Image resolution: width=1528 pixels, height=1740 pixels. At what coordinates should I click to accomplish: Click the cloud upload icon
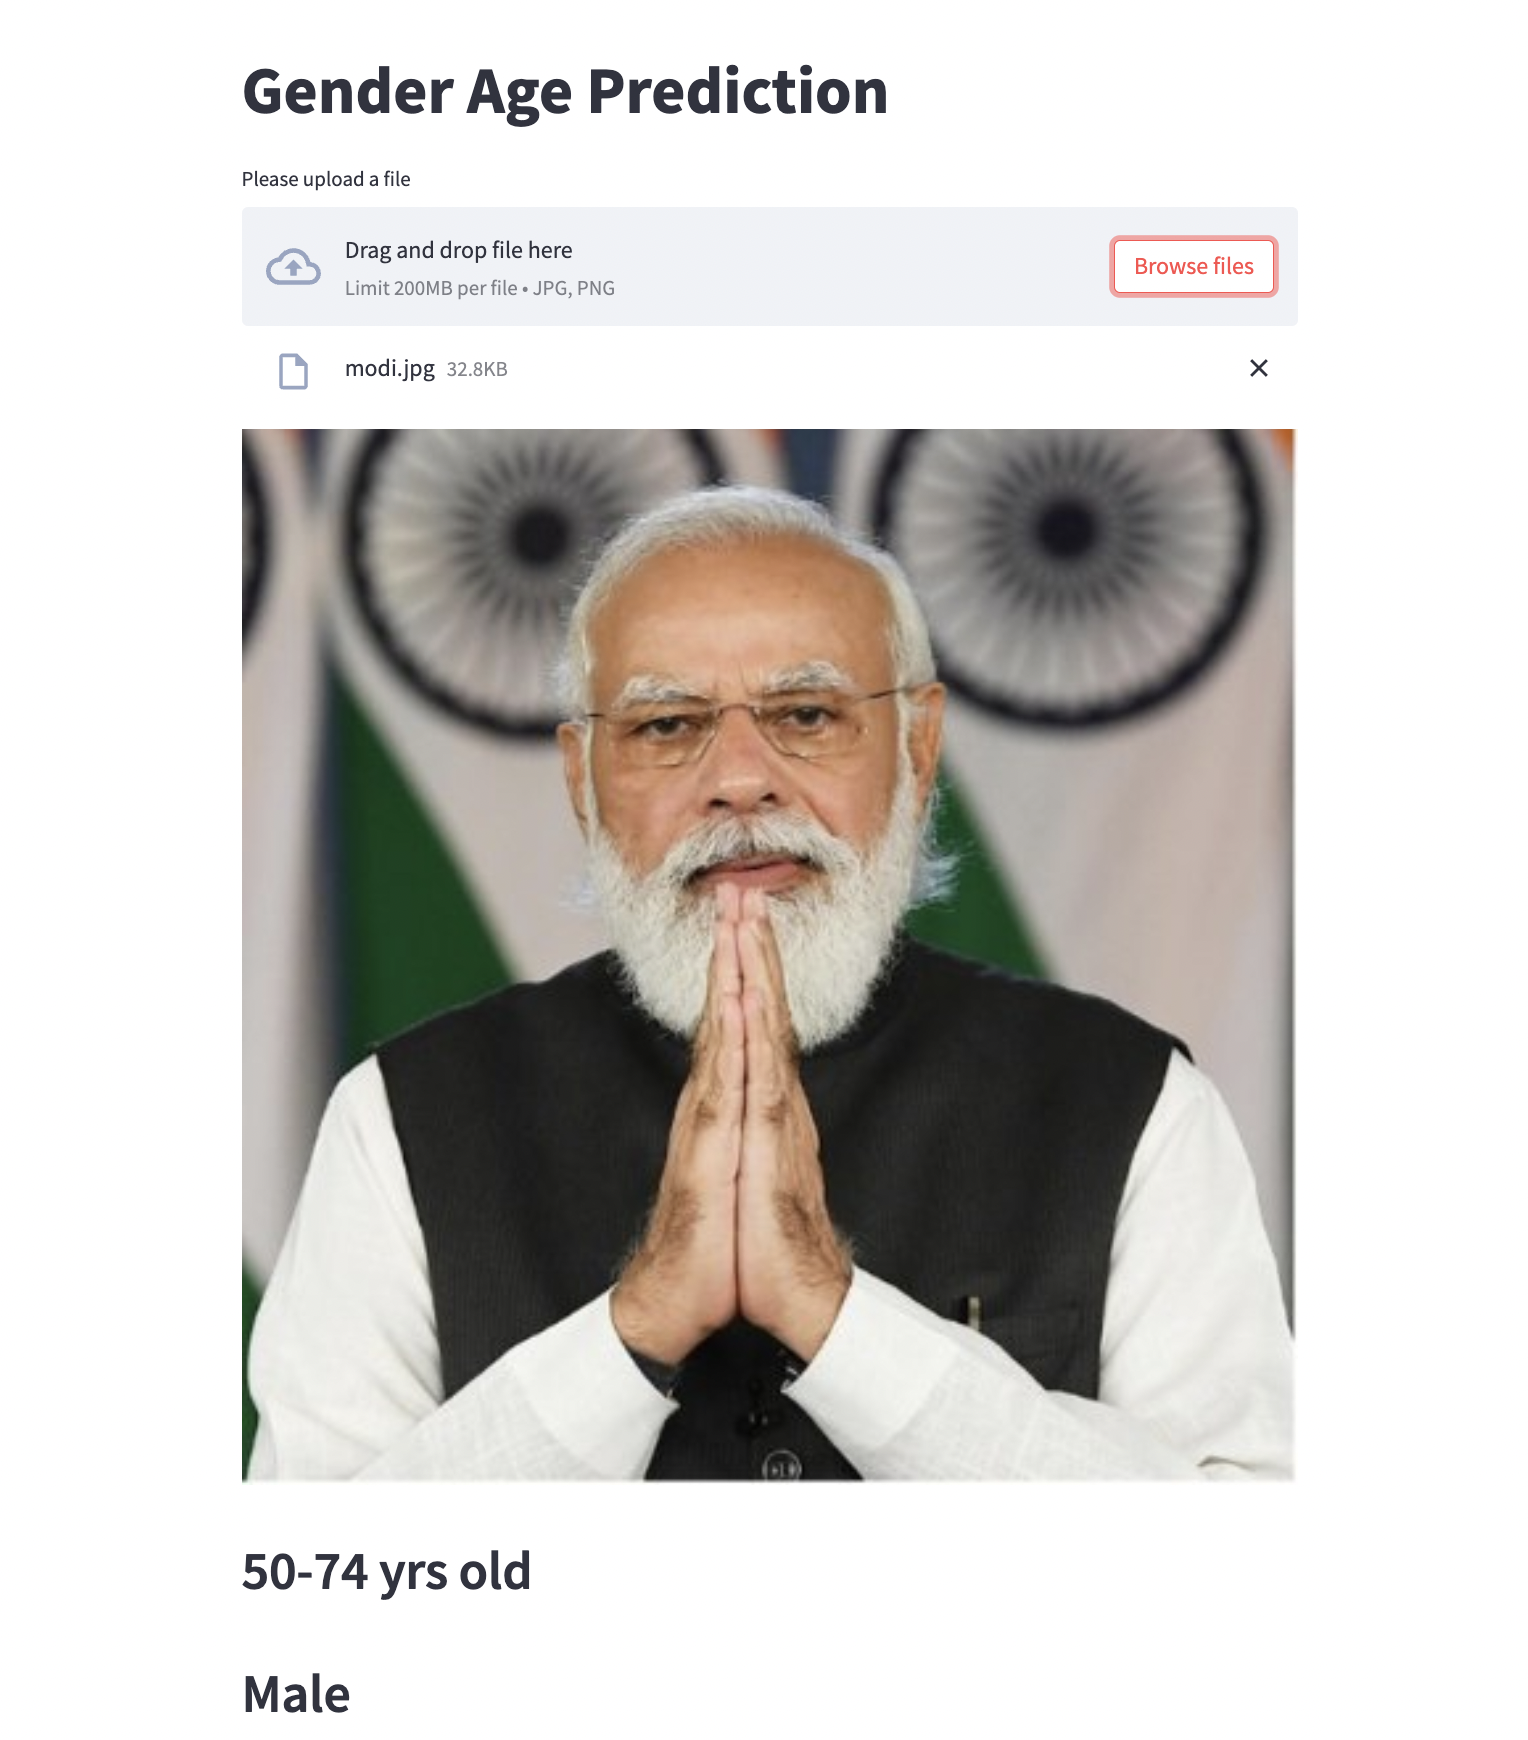click(293, 267)
